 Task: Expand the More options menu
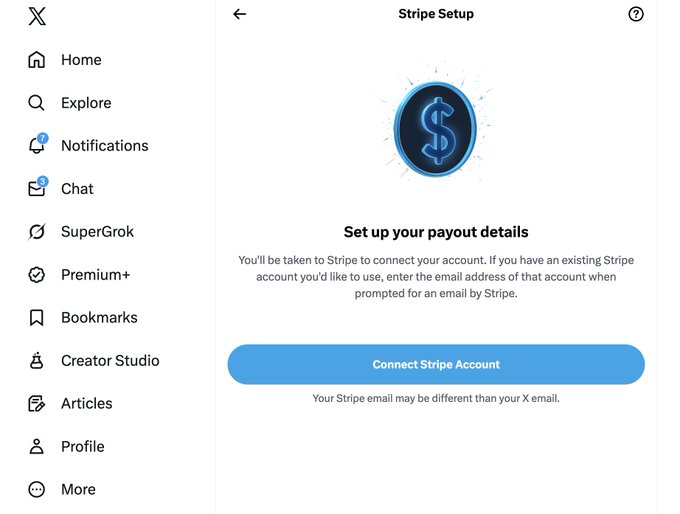click(x=37, y=490)
